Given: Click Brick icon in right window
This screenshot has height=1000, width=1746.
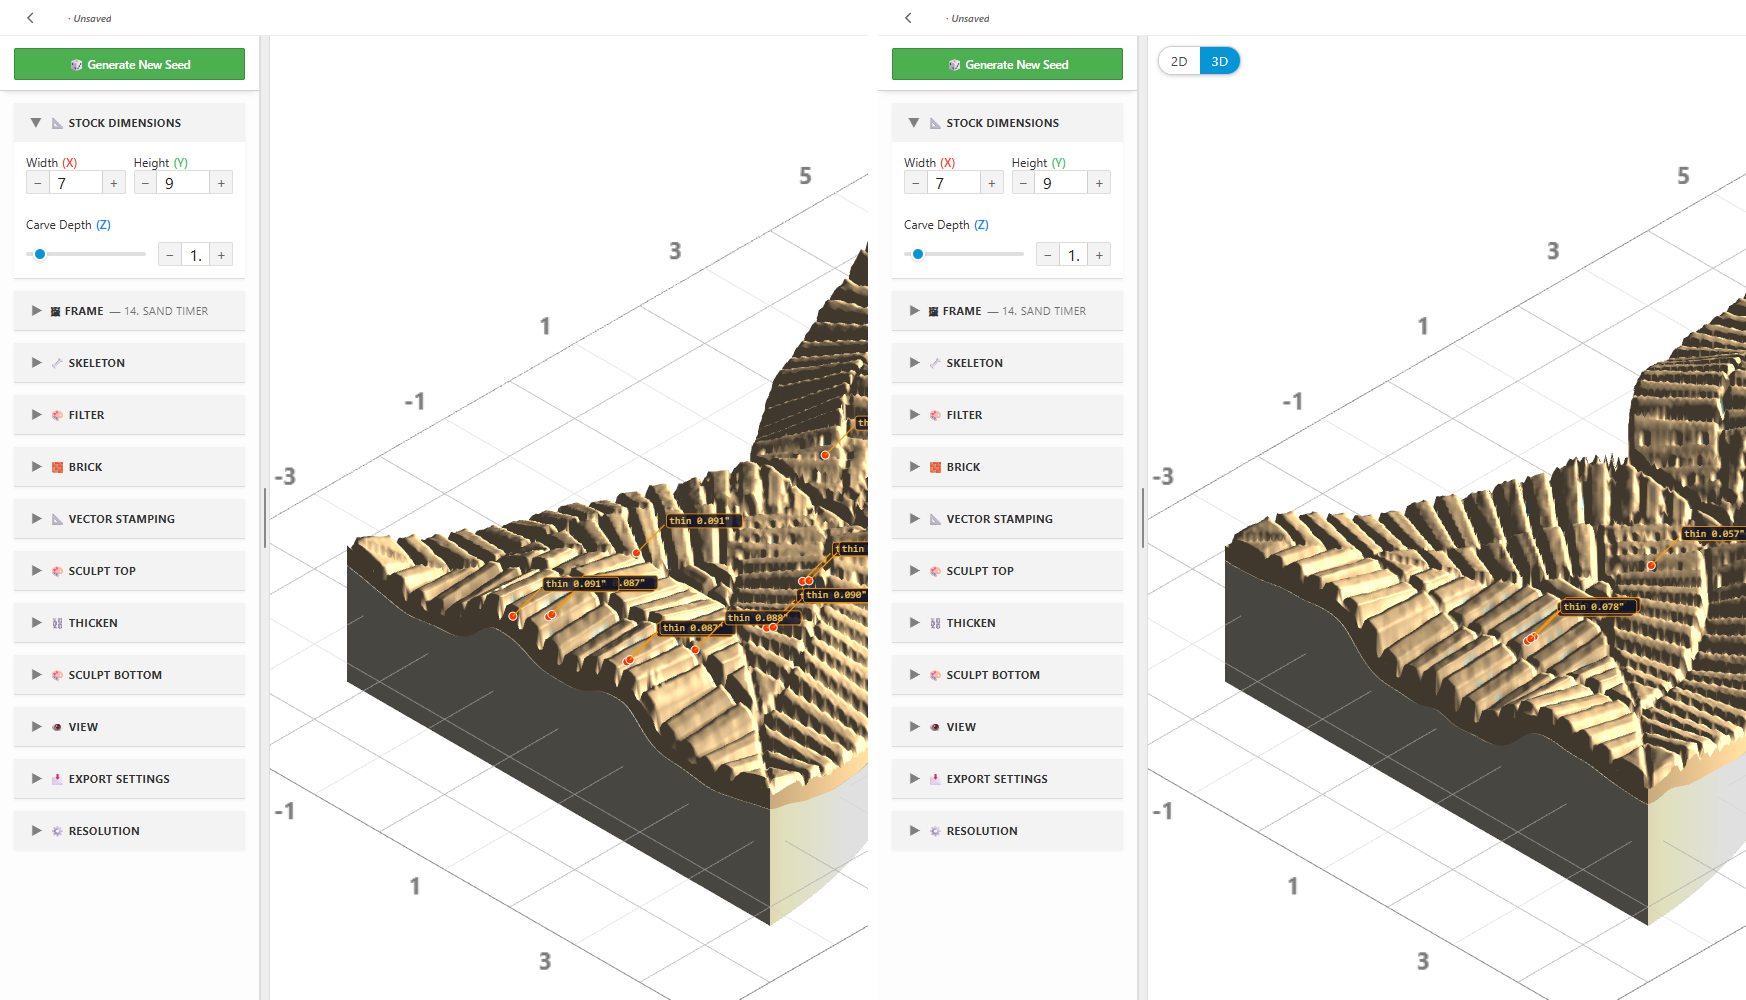Looking at the screenshot, I should point(935,467).
